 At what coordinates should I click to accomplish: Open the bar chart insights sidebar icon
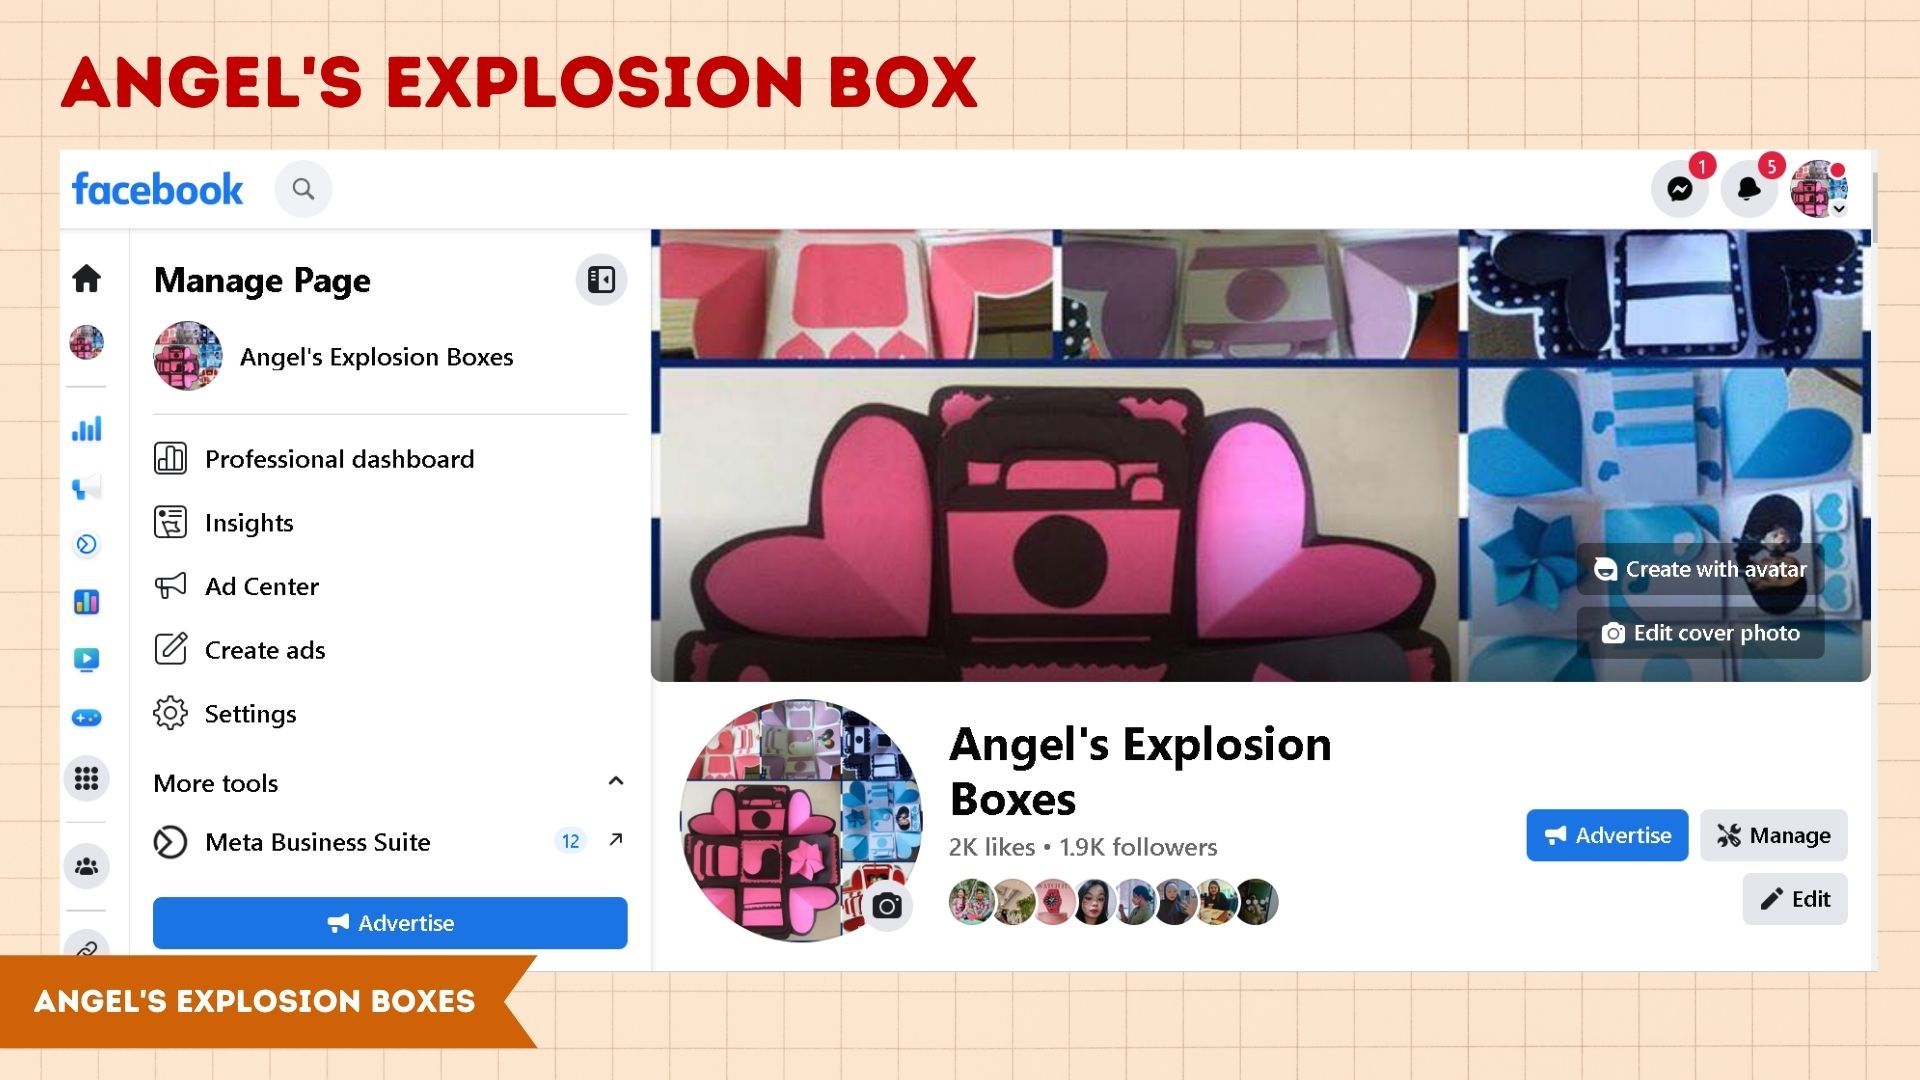(x=87, y=429)
